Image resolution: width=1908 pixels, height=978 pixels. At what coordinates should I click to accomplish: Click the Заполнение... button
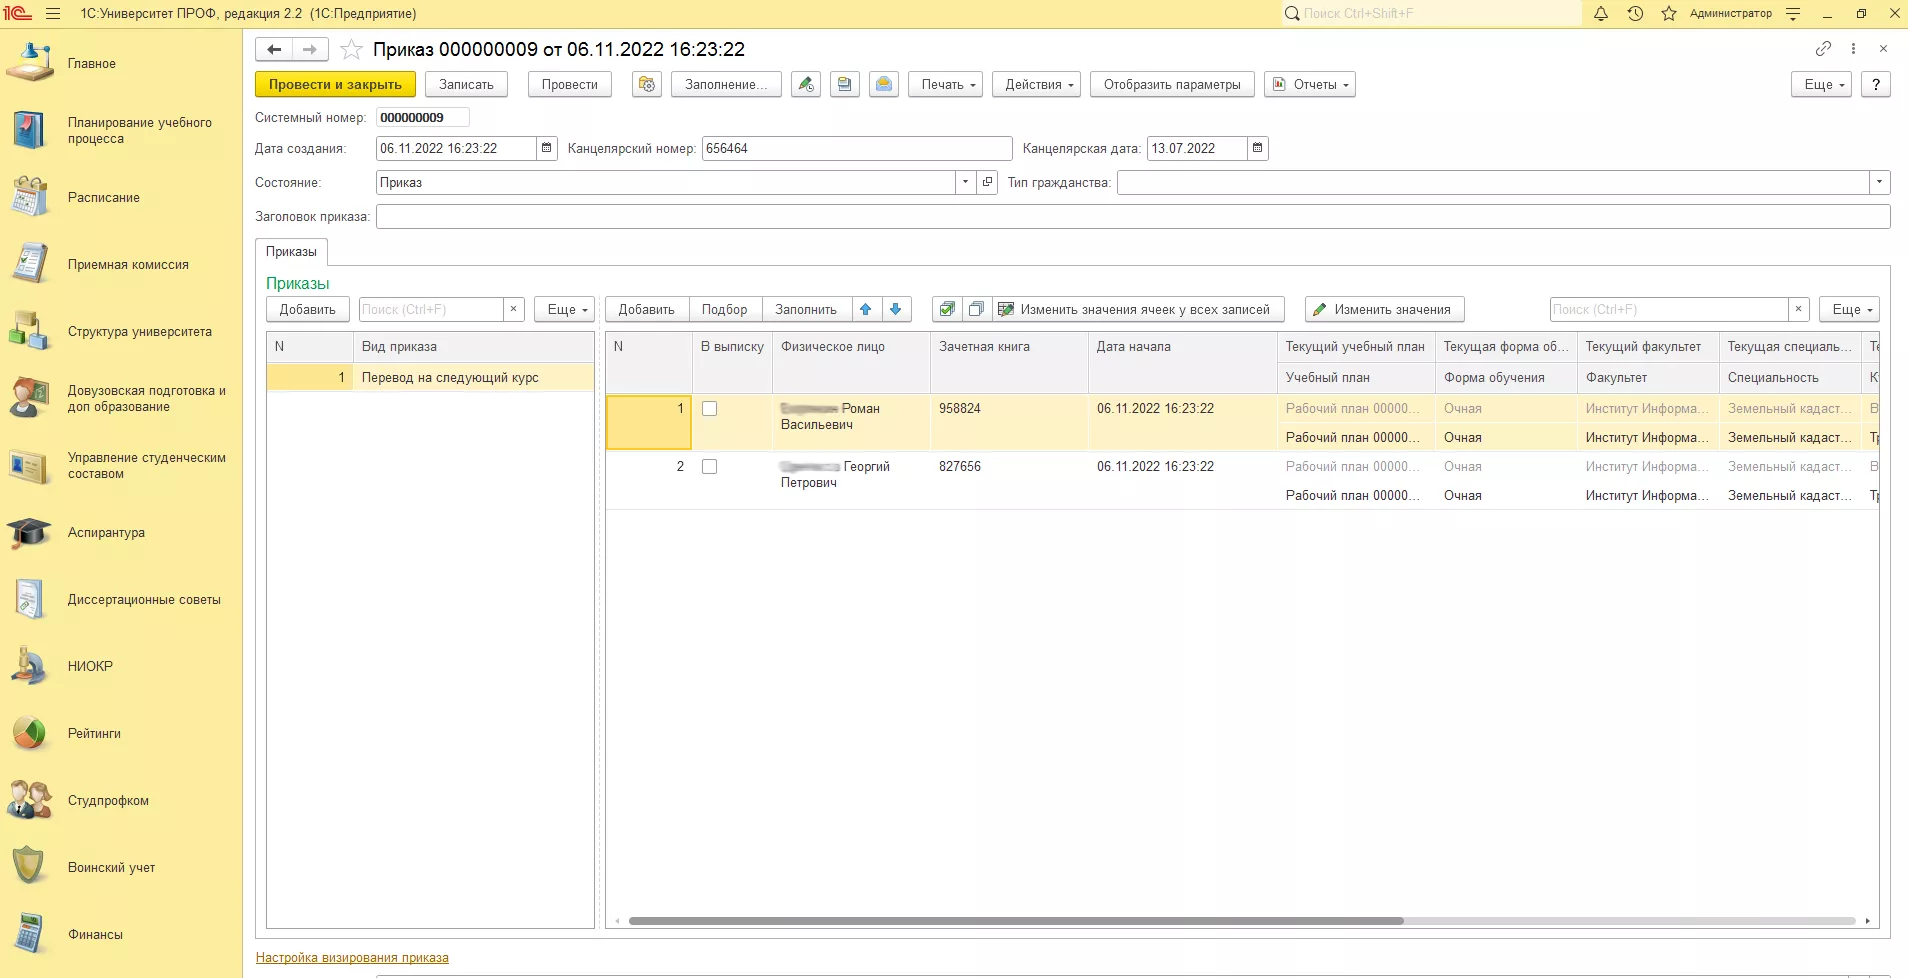click(x=726, y=85)
